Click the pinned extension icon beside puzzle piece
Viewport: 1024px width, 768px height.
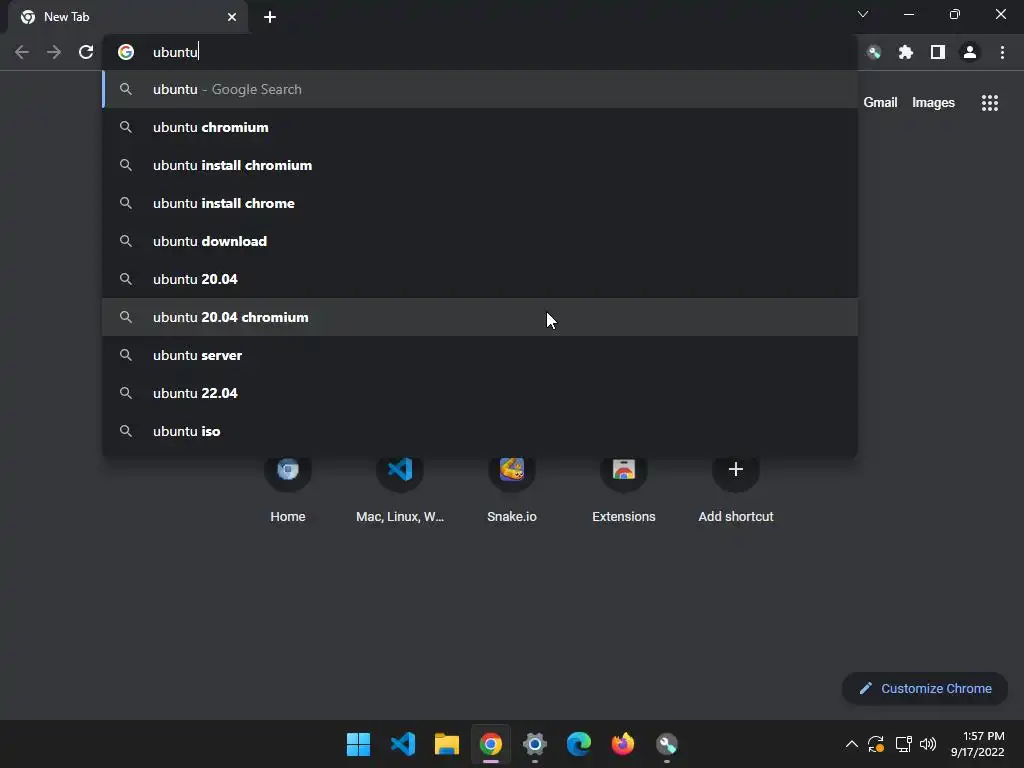click(x=874, y=52)
